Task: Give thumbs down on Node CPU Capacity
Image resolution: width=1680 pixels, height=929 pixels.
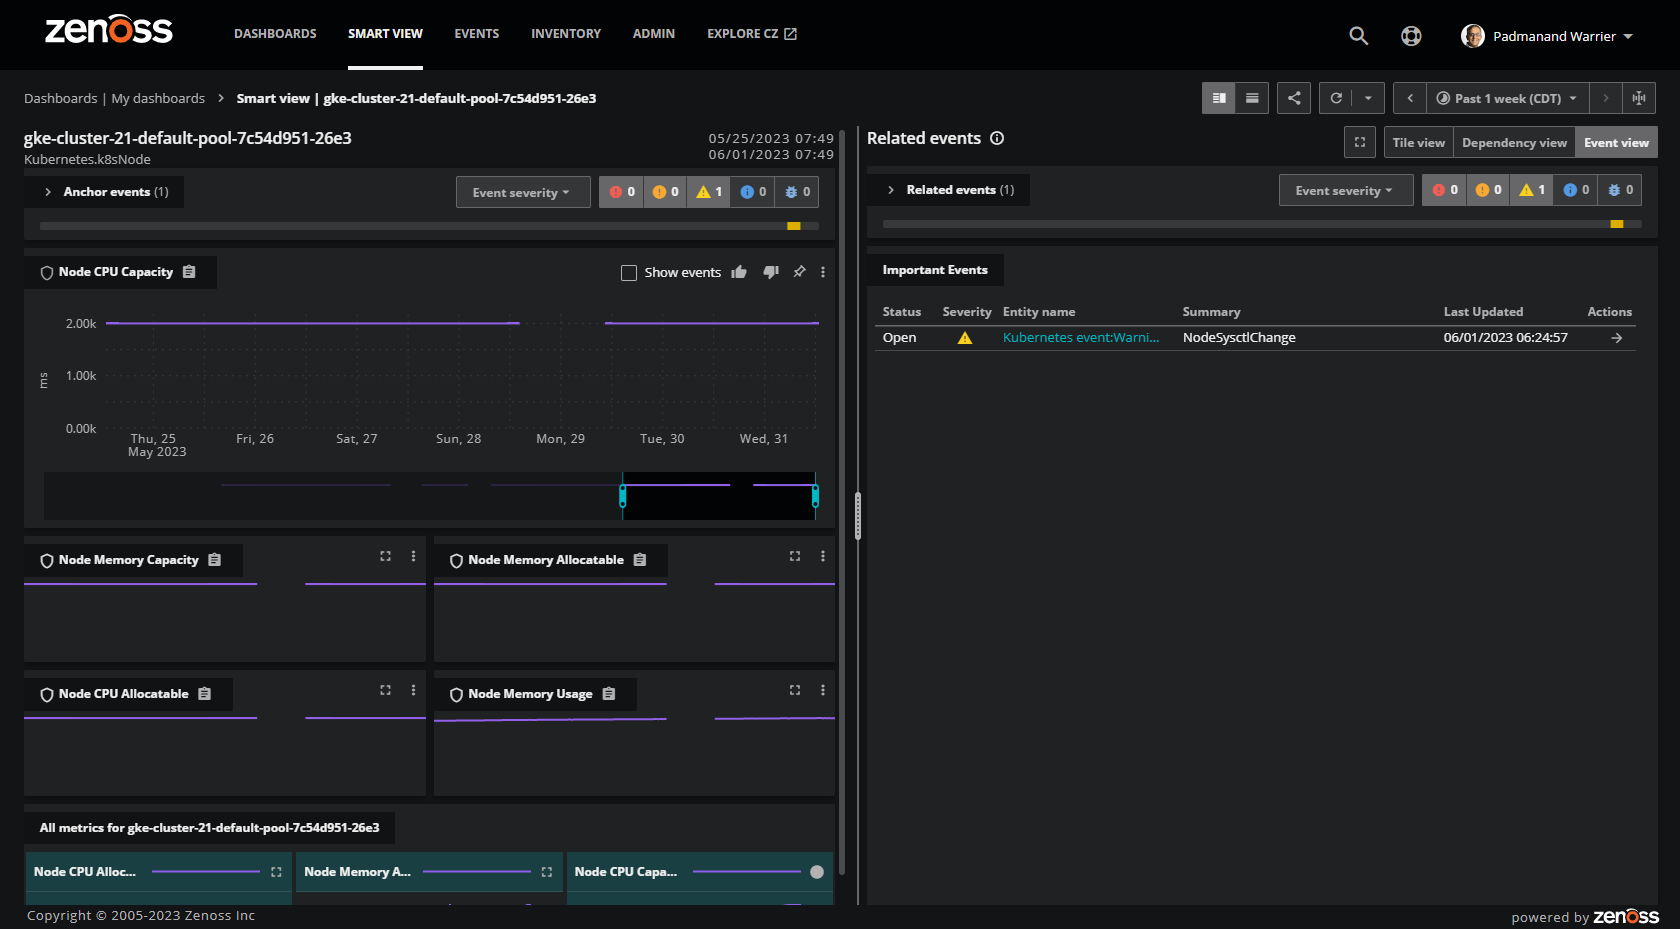Action: (771, 272)
